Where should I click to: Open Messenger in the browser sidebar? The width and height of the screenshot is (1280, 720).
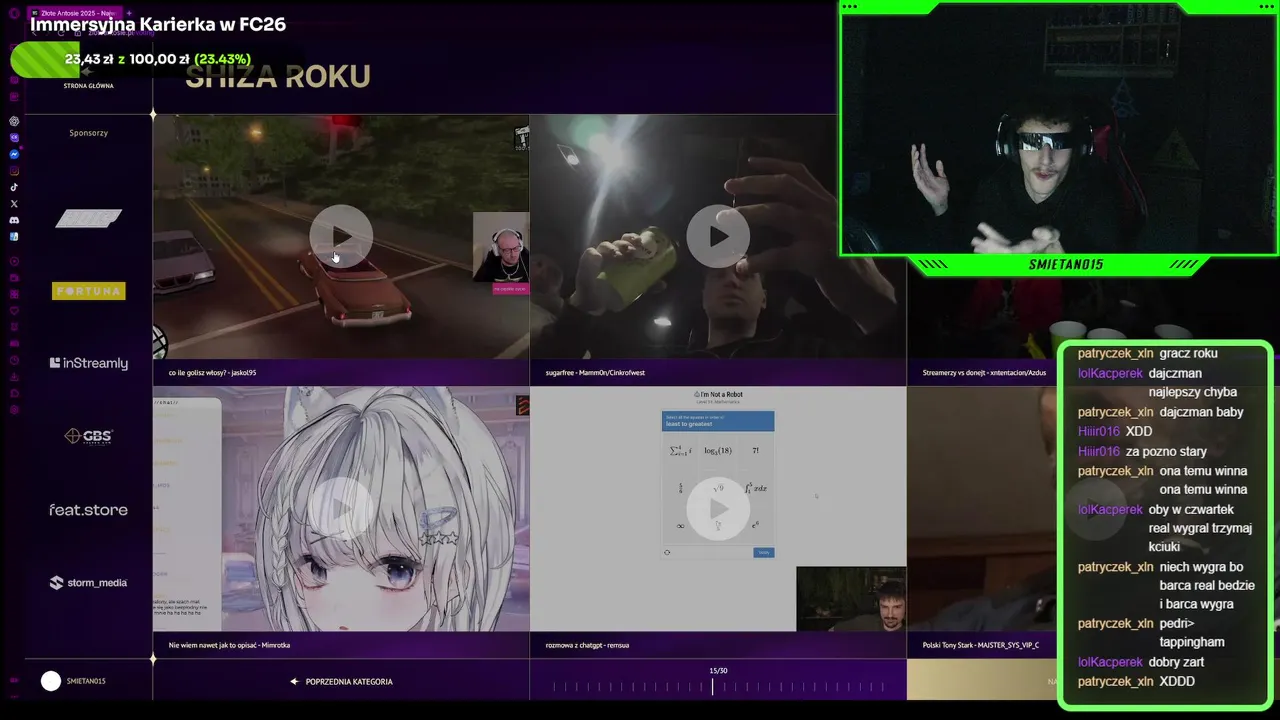14,154
